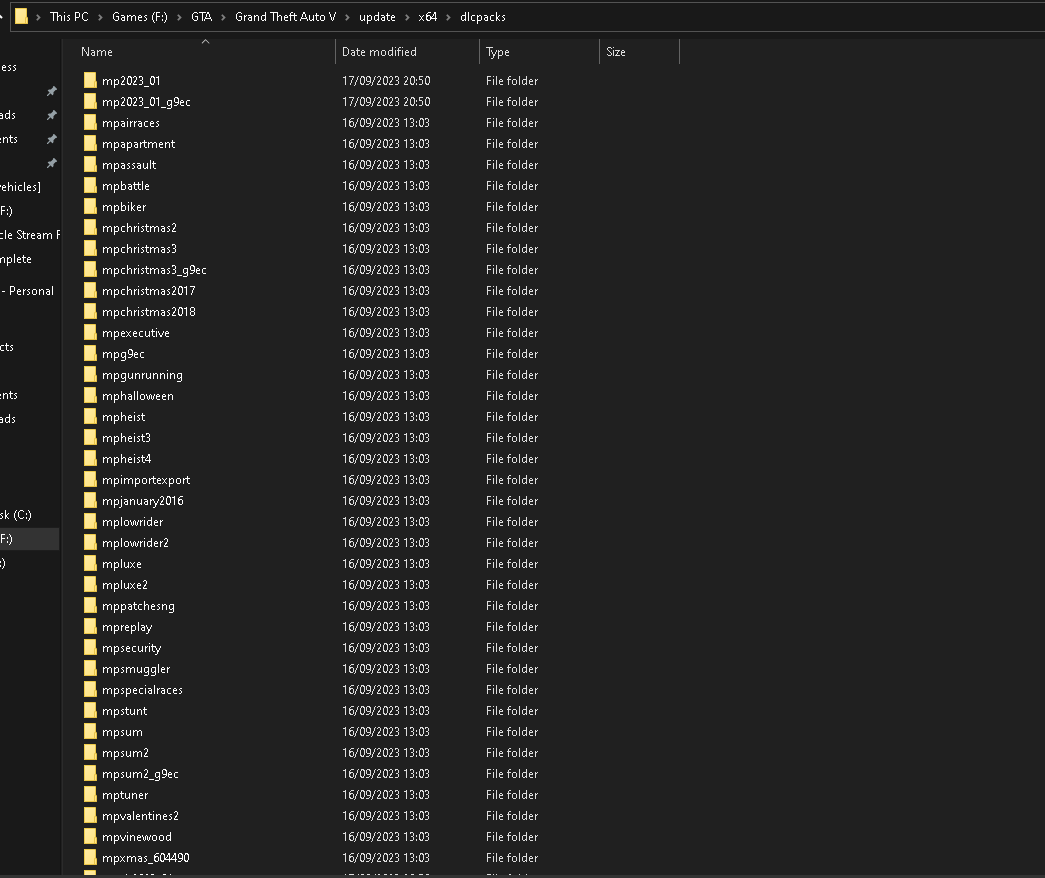Navigate to This PC in the address bar
The image size is (1045, 878).
tap(69, 17)
